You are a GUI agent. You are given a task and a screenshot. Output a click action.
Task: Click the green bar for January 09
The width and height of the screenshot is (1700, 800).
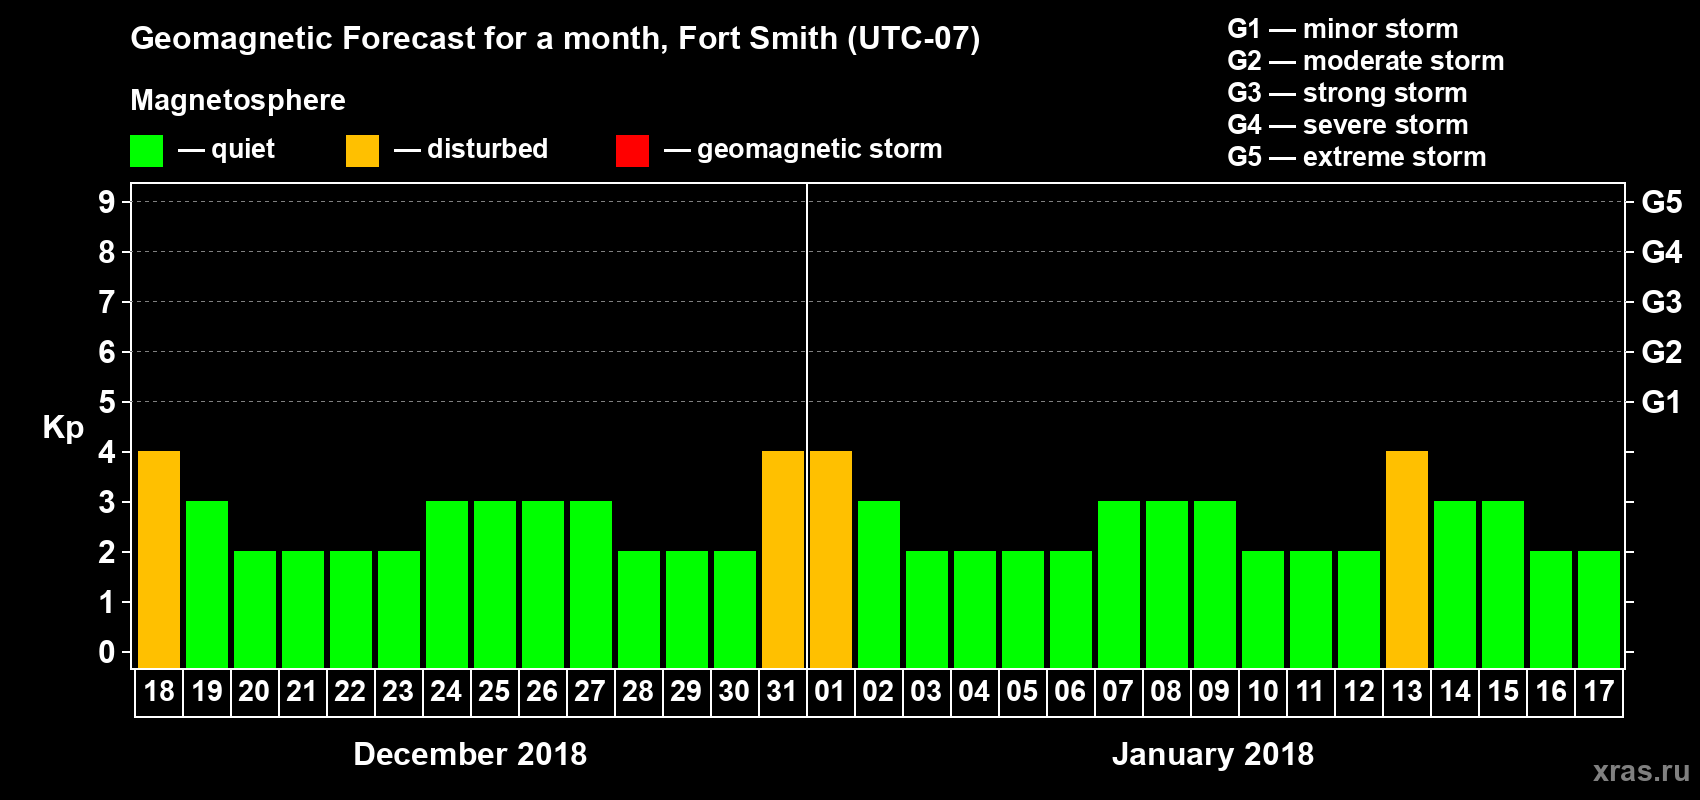[1215, 585]
